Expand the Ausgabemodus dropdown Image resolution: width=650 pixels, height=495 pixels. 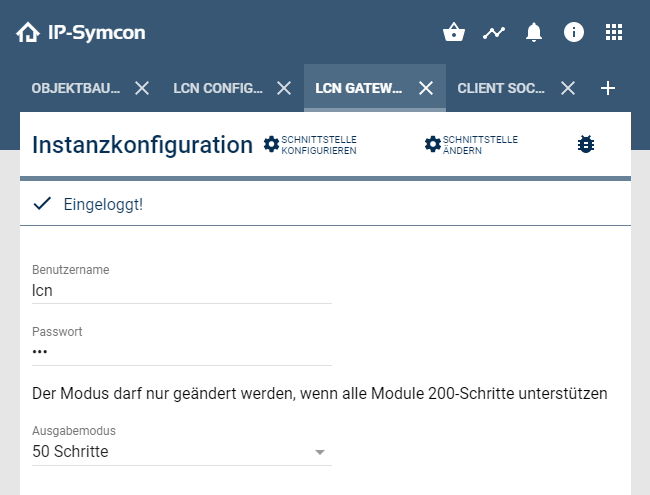pos(181,452)
